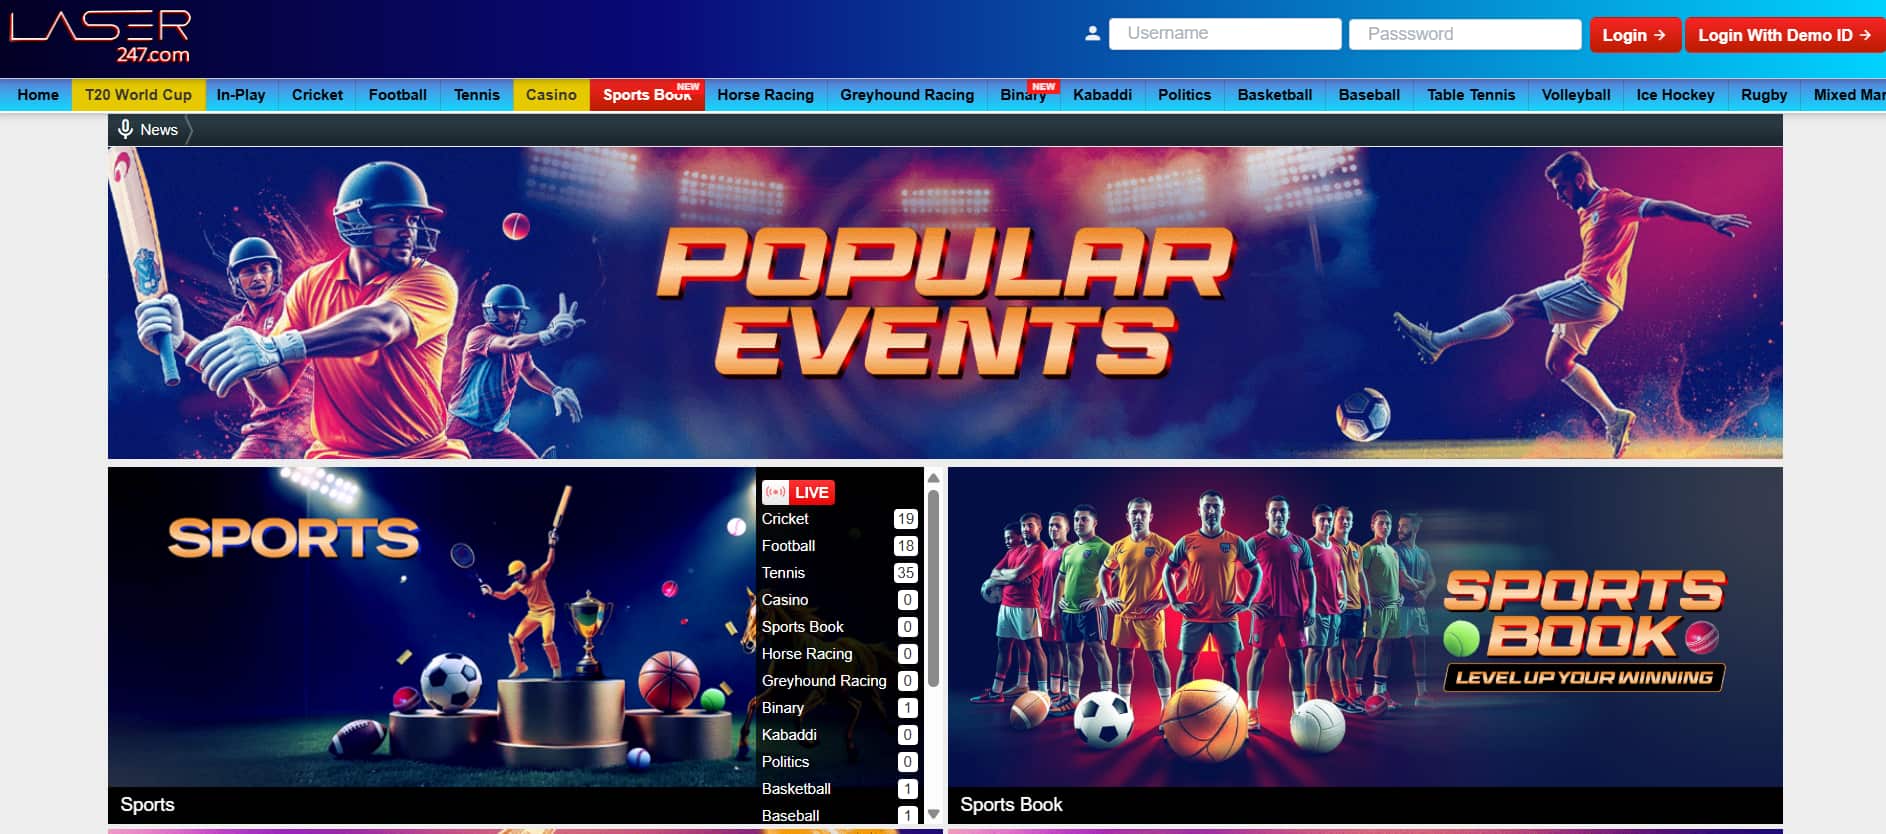Image resolution: width=1886 pixels, height=834 pixels.
Task: Open the T20 World Cup tab
Action: 138,95
